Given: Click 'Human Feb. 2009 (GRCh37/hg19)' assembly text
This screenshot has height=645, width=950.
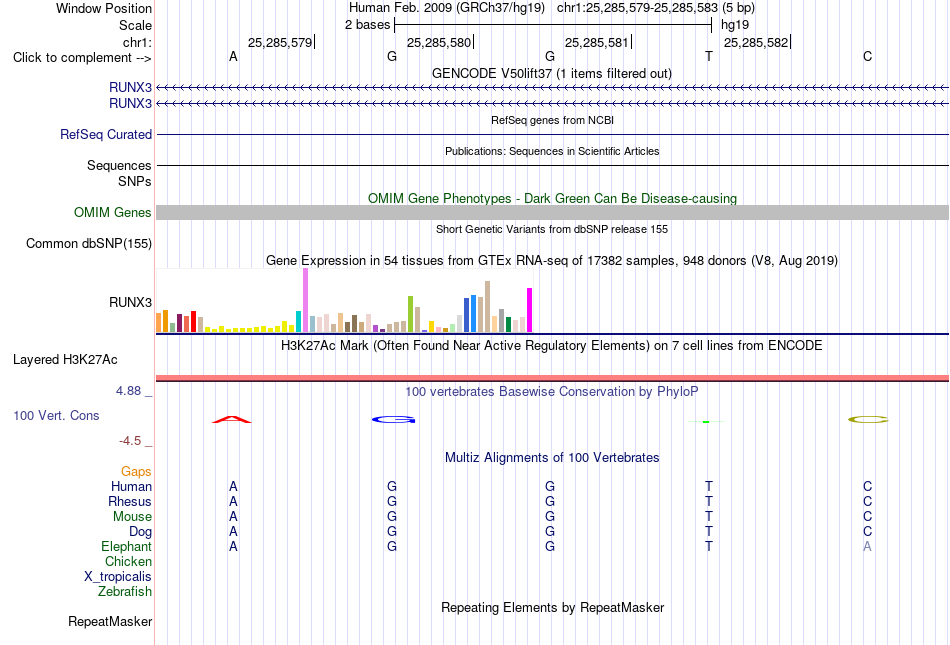Looking at the screenshot, I should coord(447,8).
